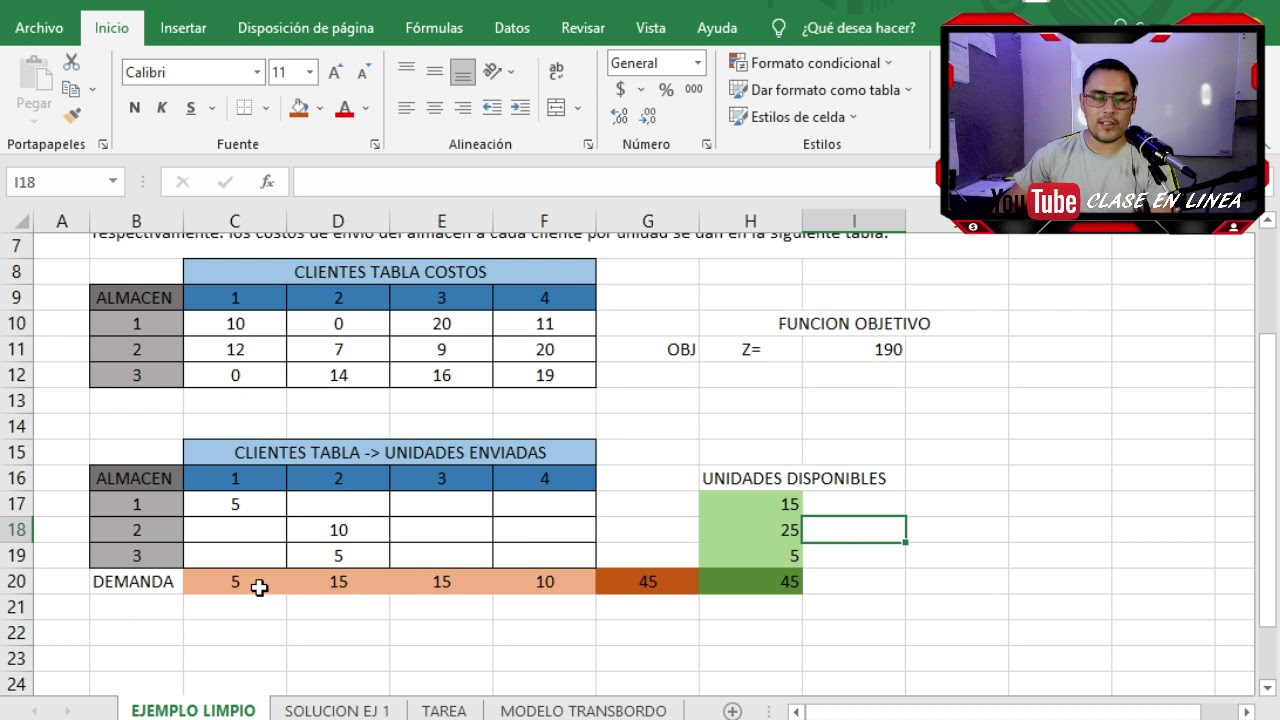This screenshot has height=720, width=1280.
Task: Click the red font color swatch
Action: tap(345, 108)
